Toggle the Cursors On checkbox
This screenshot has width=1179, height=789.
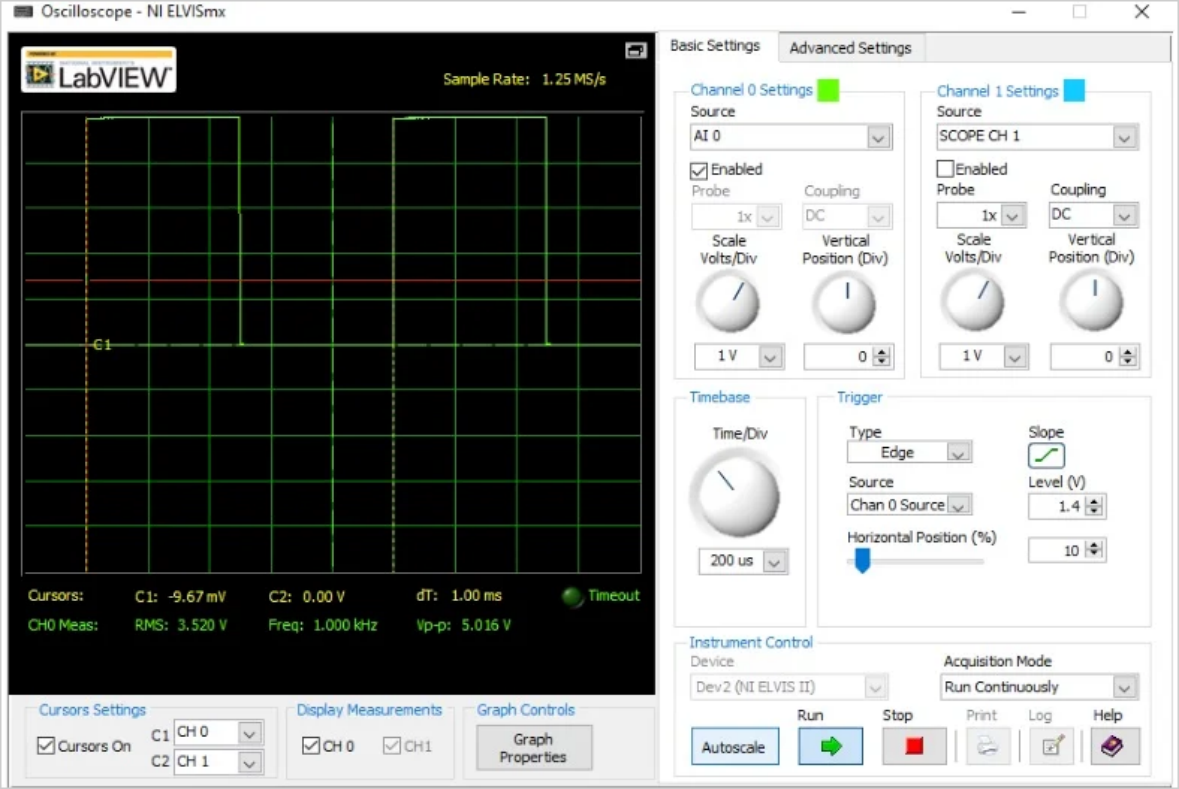46,745
